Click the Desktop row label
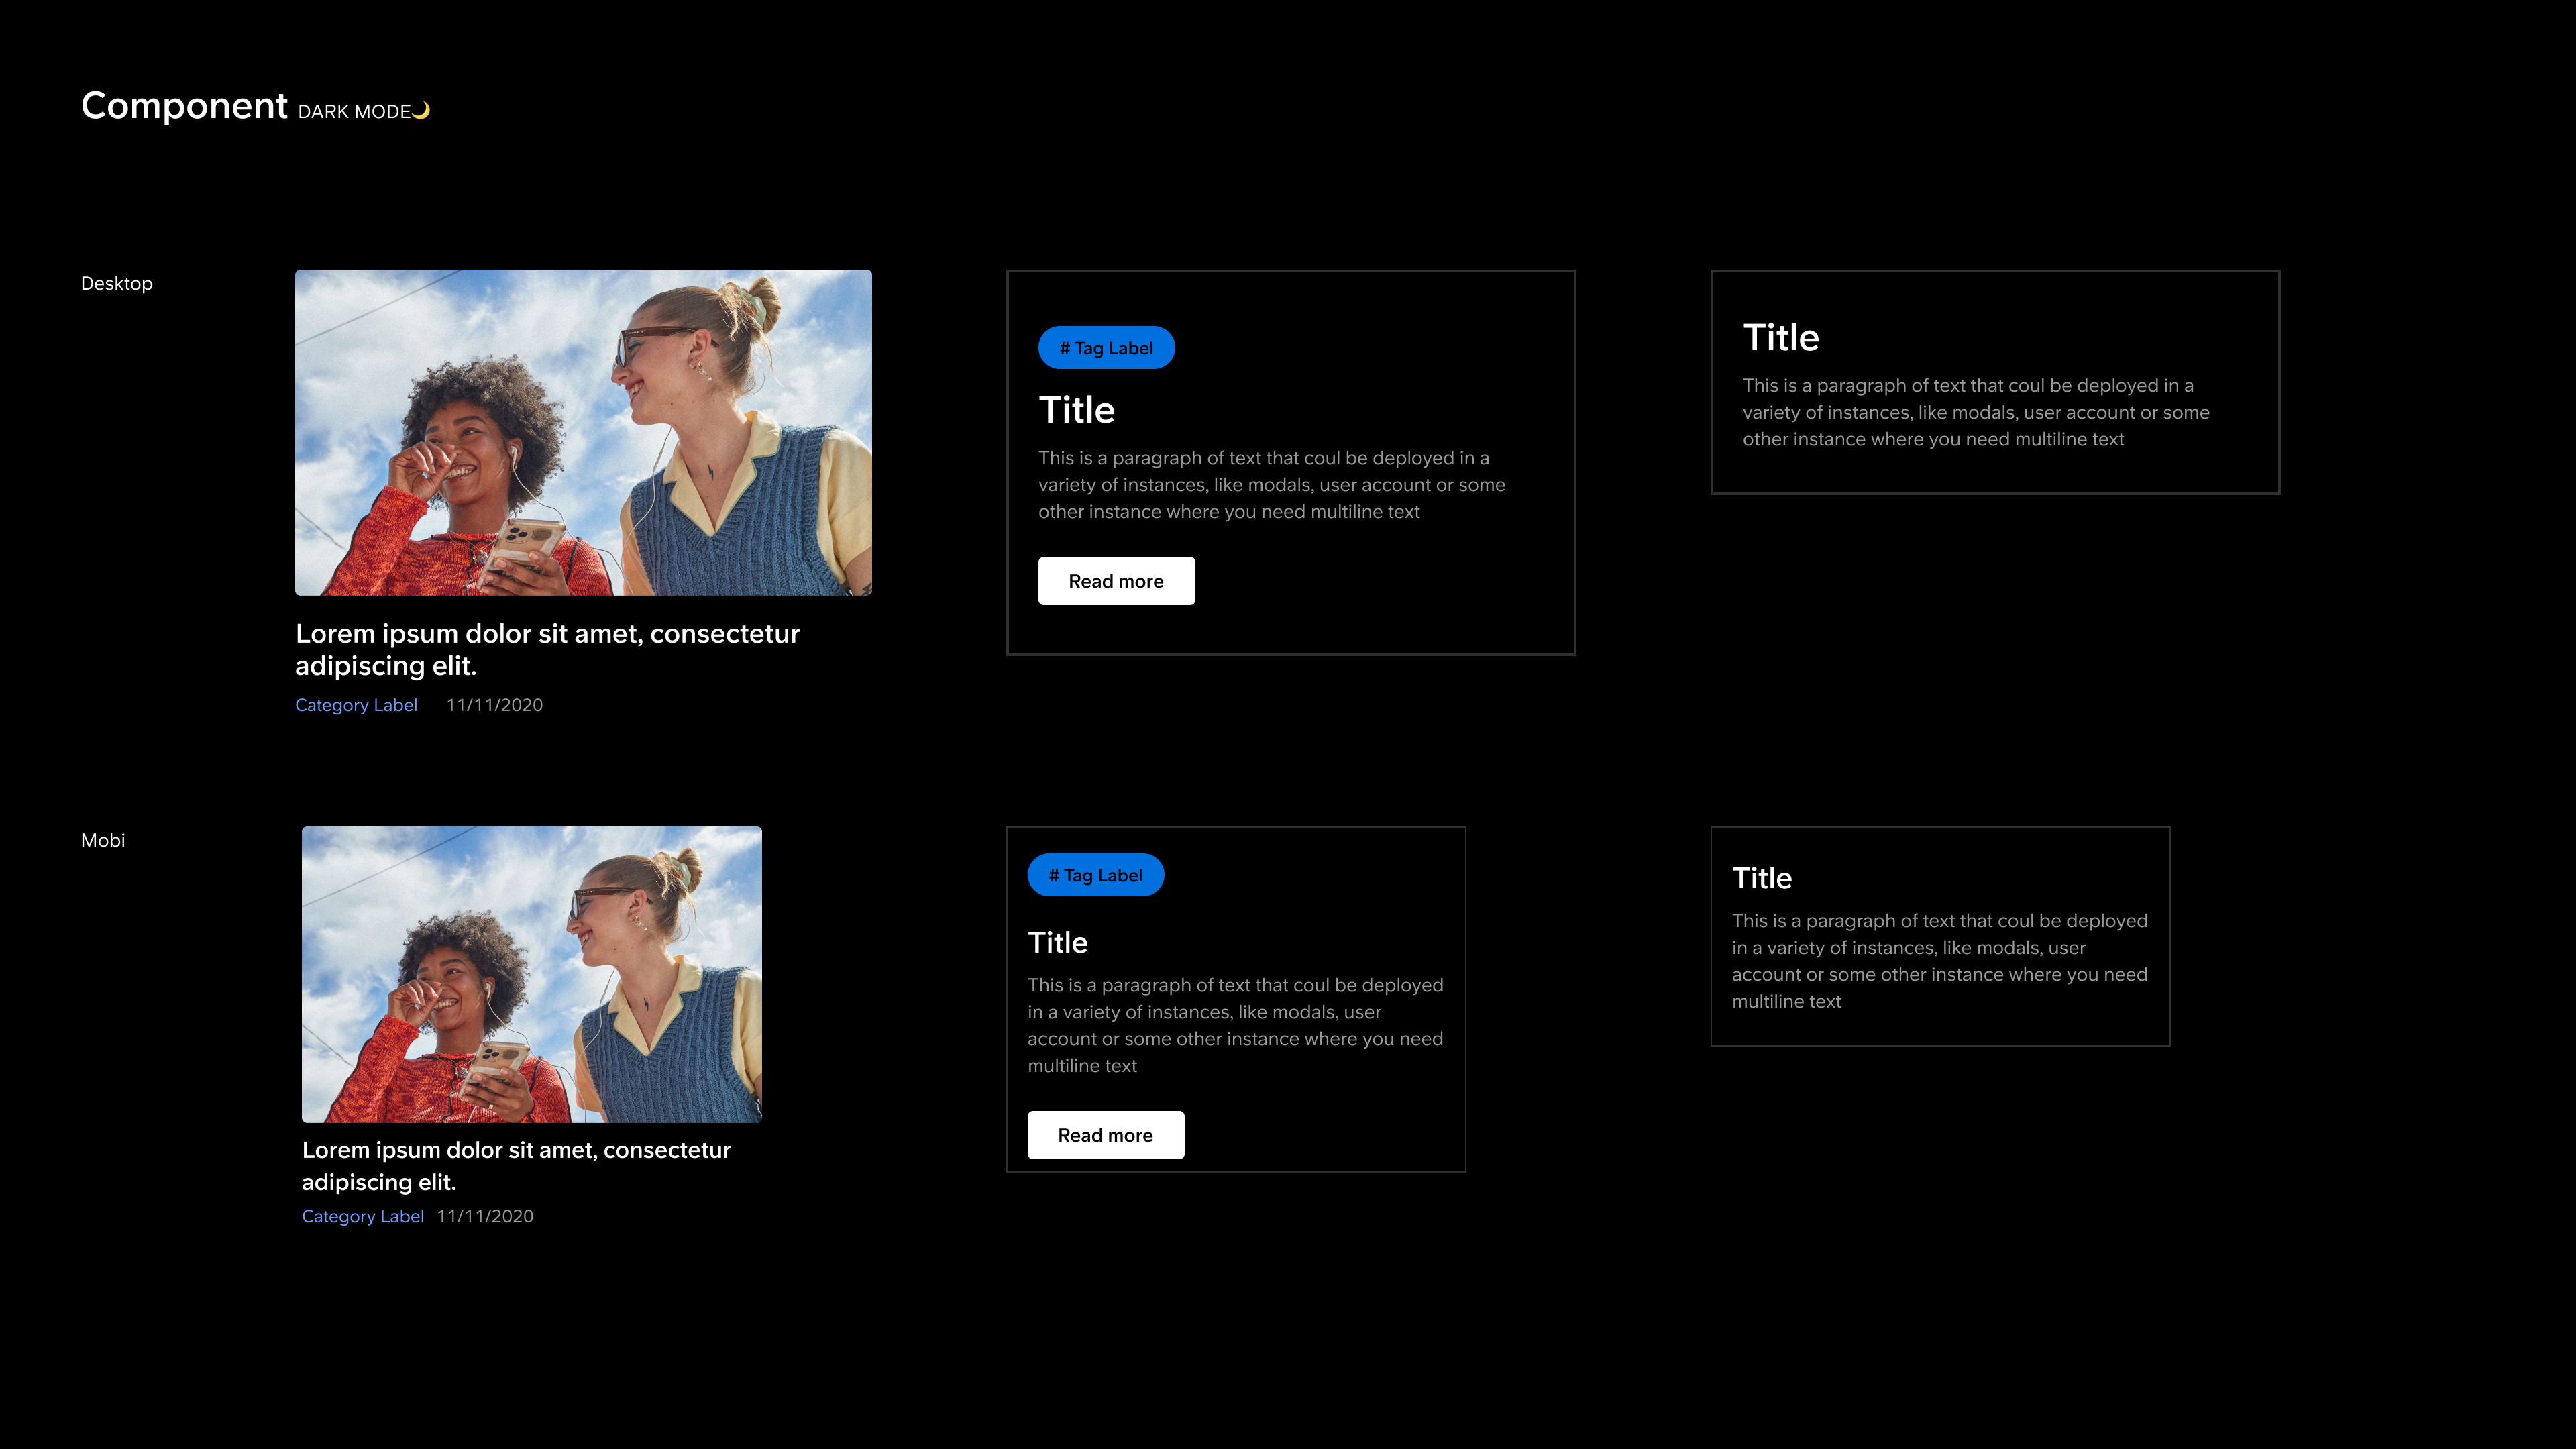Screen dimensions: 2576x1449 click(x=117, y=284)
